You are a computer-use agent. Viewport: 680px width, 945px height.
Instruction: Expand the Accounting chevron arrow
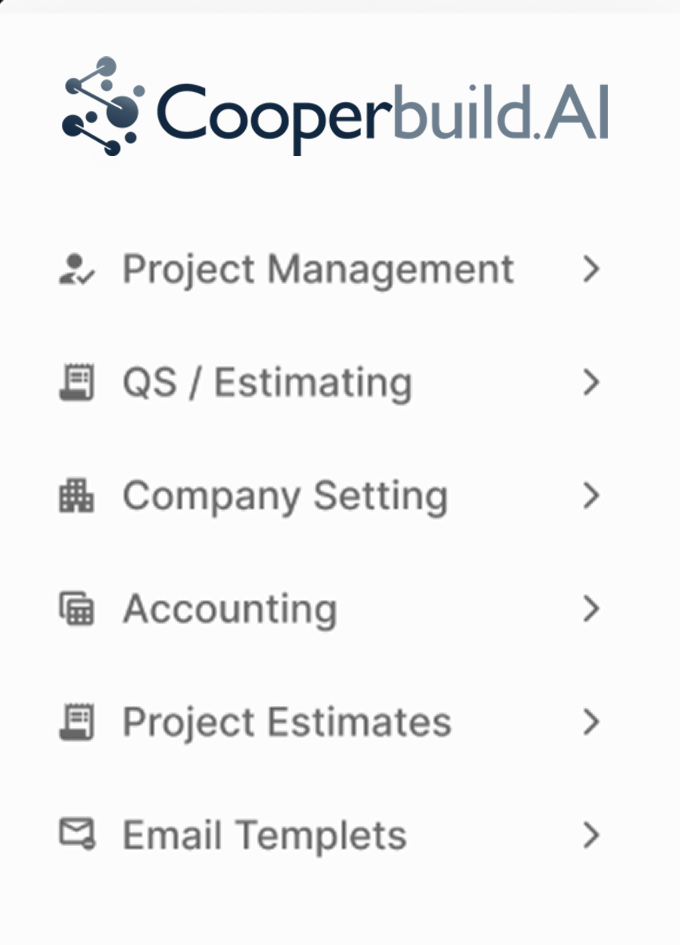[x=592, y=608]
